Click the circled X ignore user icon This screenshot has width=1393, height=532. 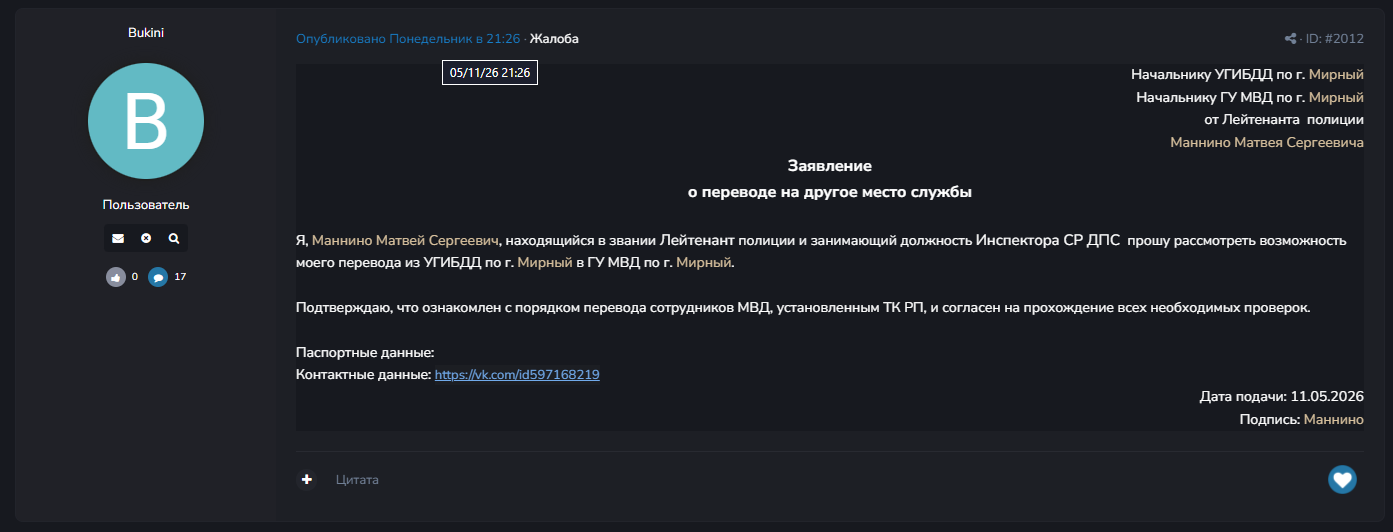(146, 238)
